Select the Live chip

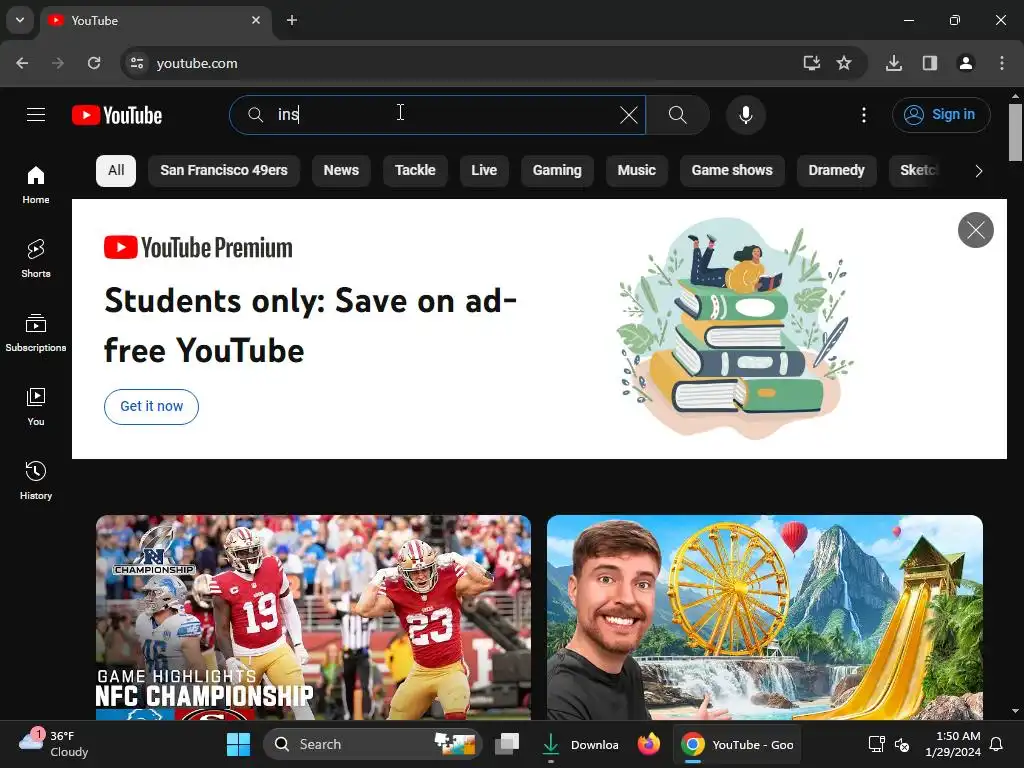484,170
